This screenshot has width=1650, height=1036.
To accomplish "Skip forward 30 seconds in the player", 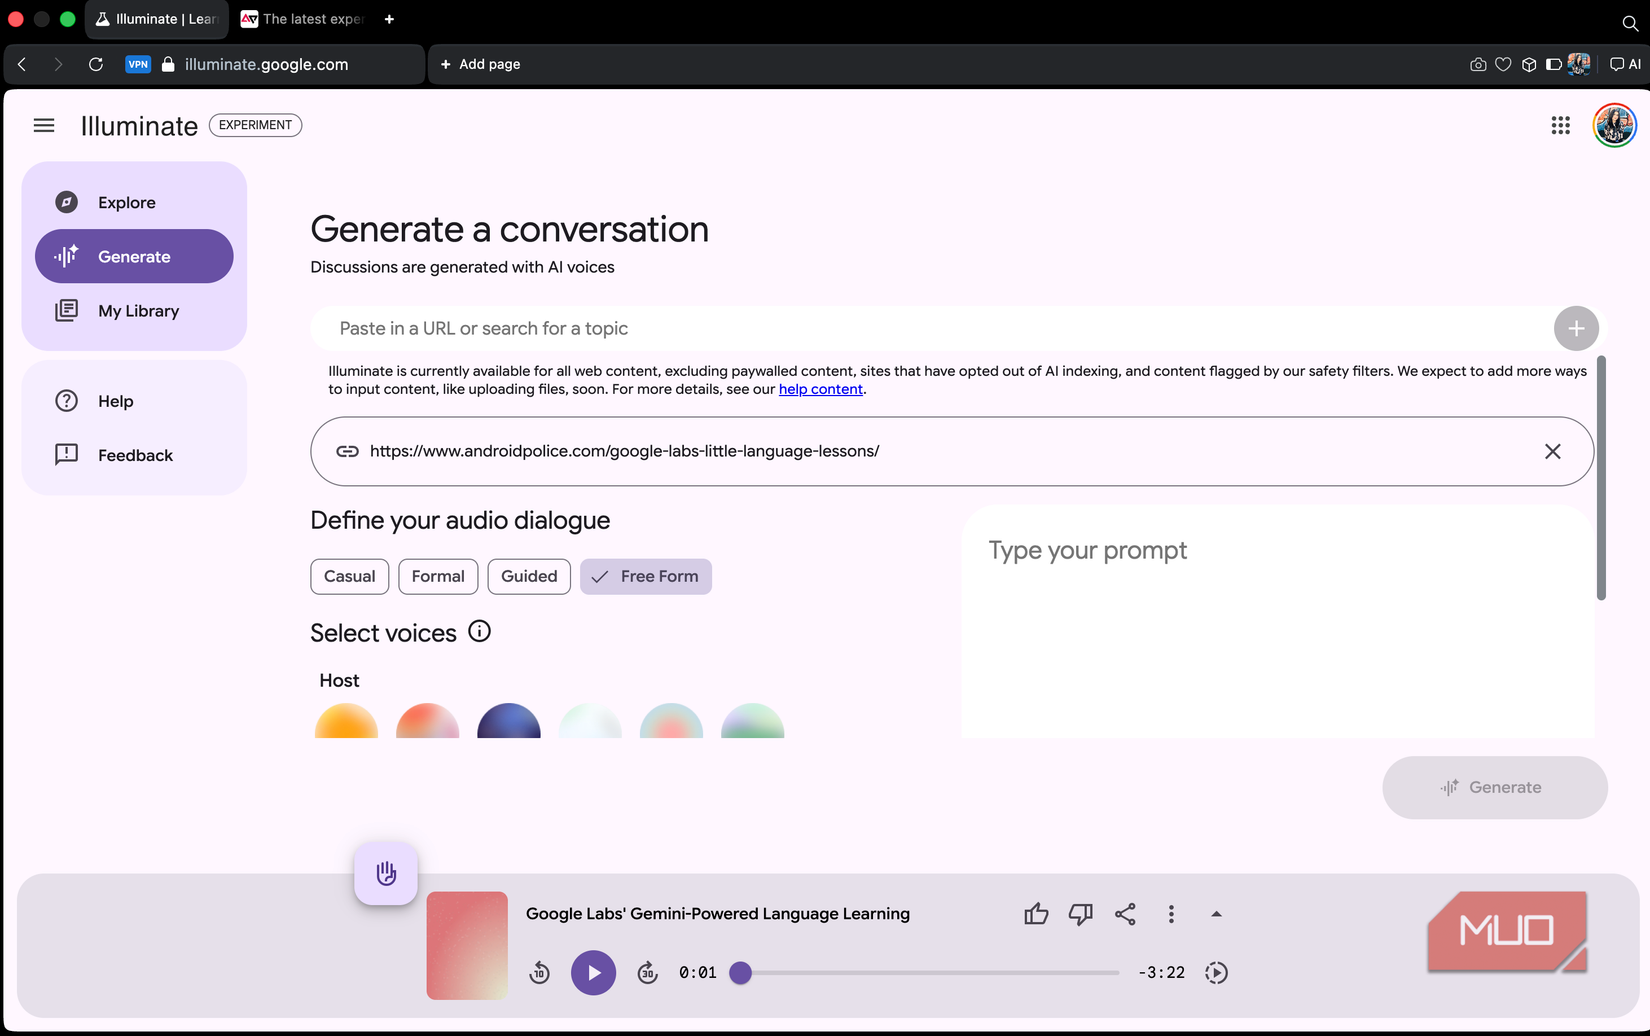I will (x=647, y=972).
